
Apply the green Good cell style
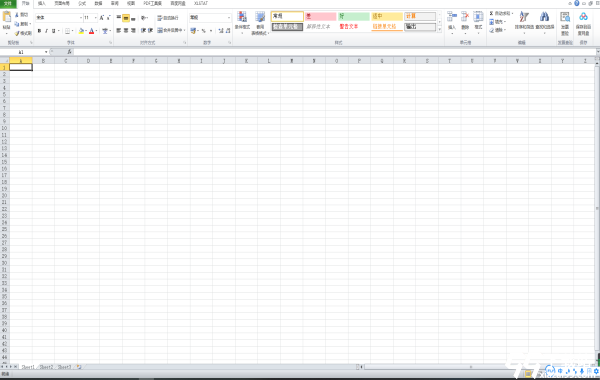[x=354, y=16]
